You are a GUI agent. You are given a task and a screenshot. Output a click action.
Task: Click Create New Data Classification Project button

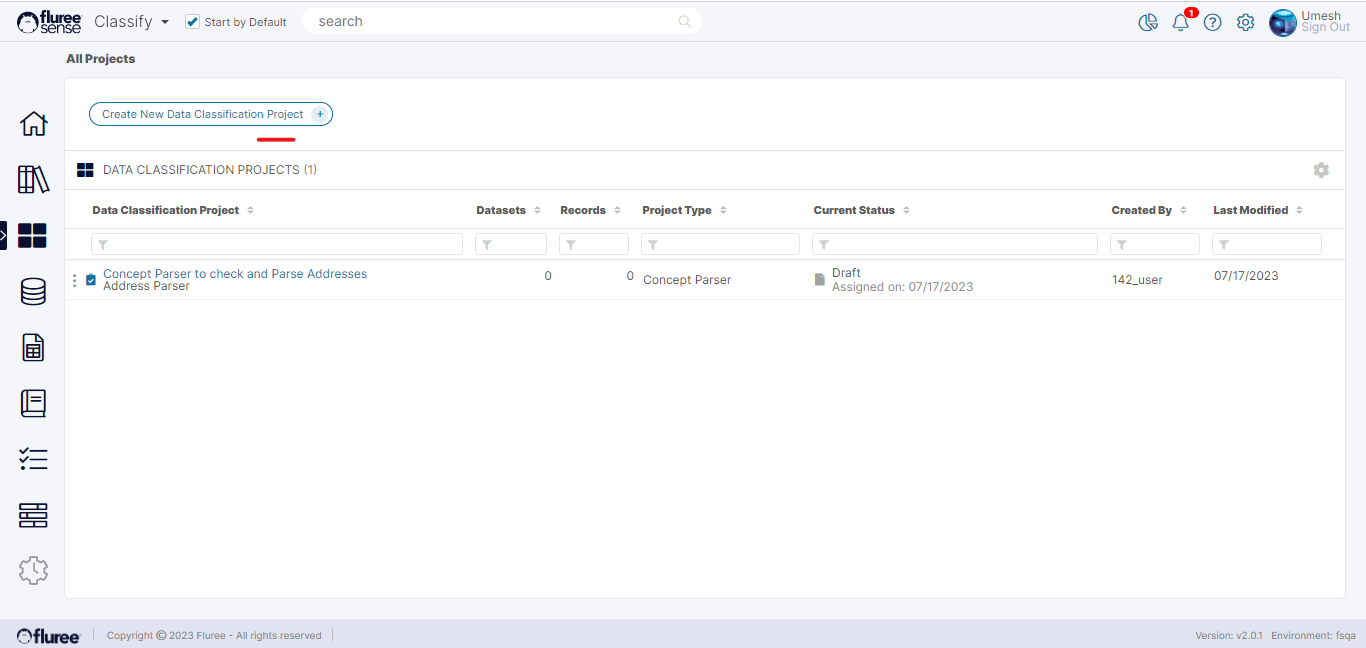pos(210,114)
